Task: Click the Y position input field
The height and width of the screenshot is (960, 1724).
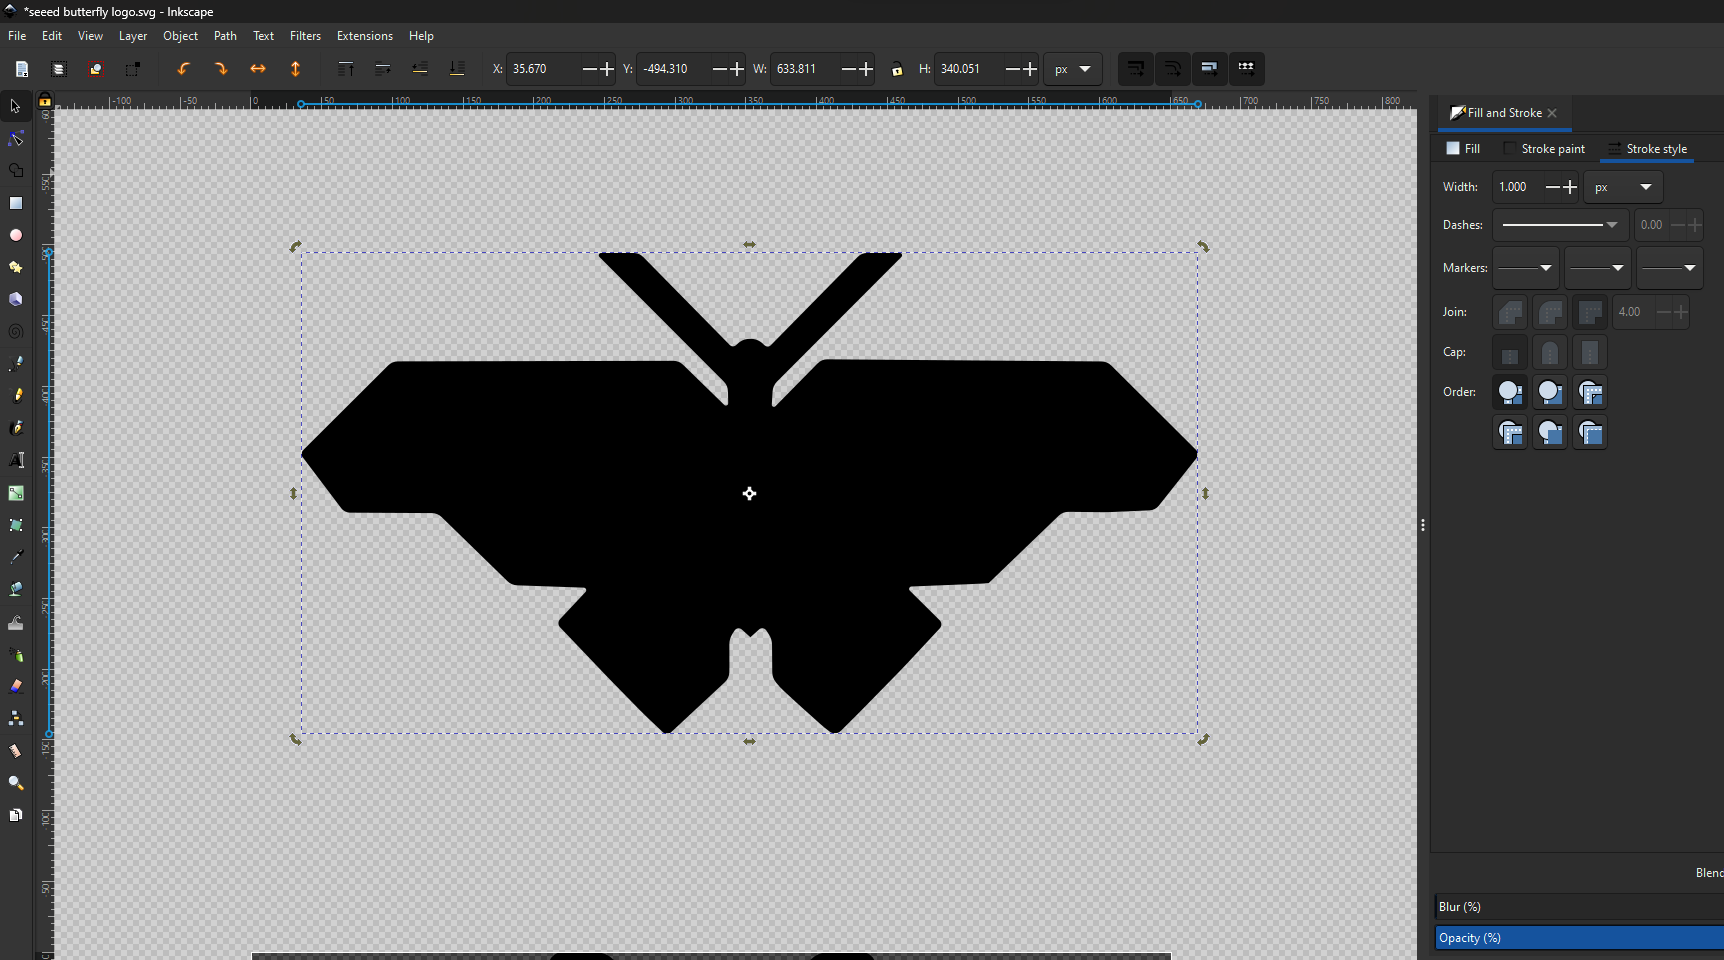Action: [x=673, y=69]
